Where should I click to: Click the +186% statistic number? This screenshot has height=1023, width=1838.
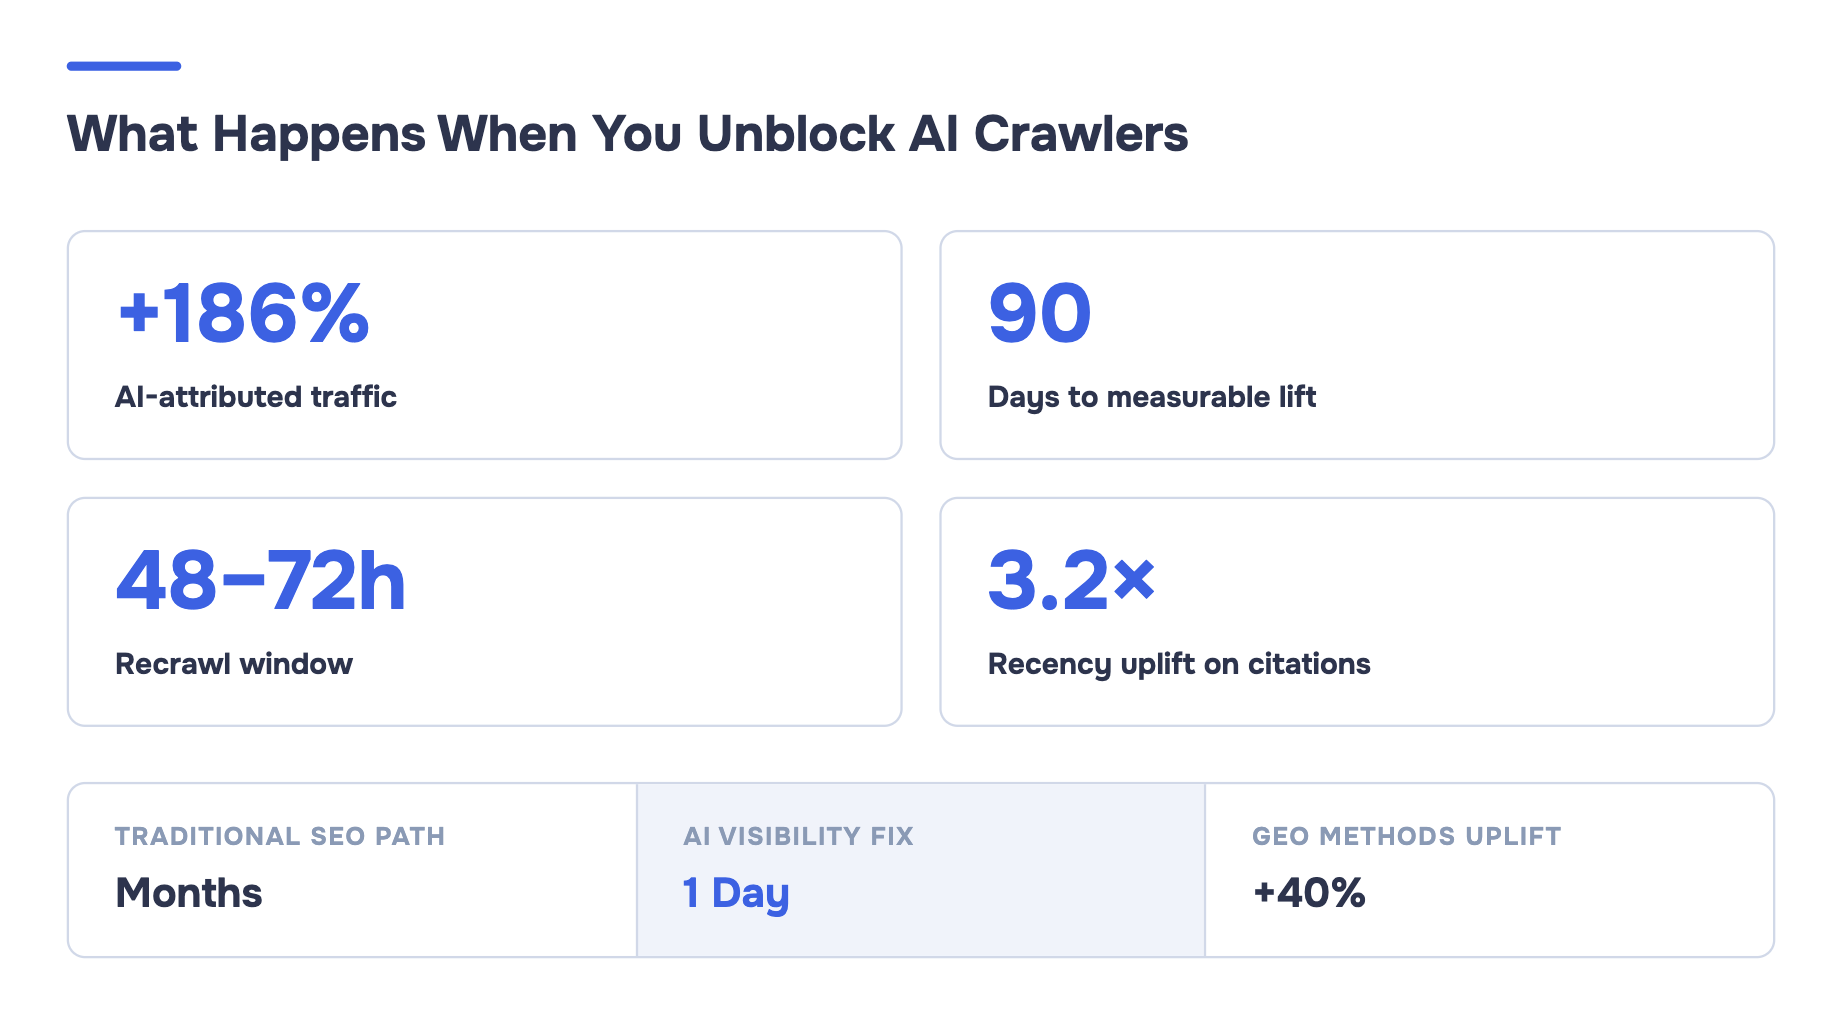pos(244,314)
